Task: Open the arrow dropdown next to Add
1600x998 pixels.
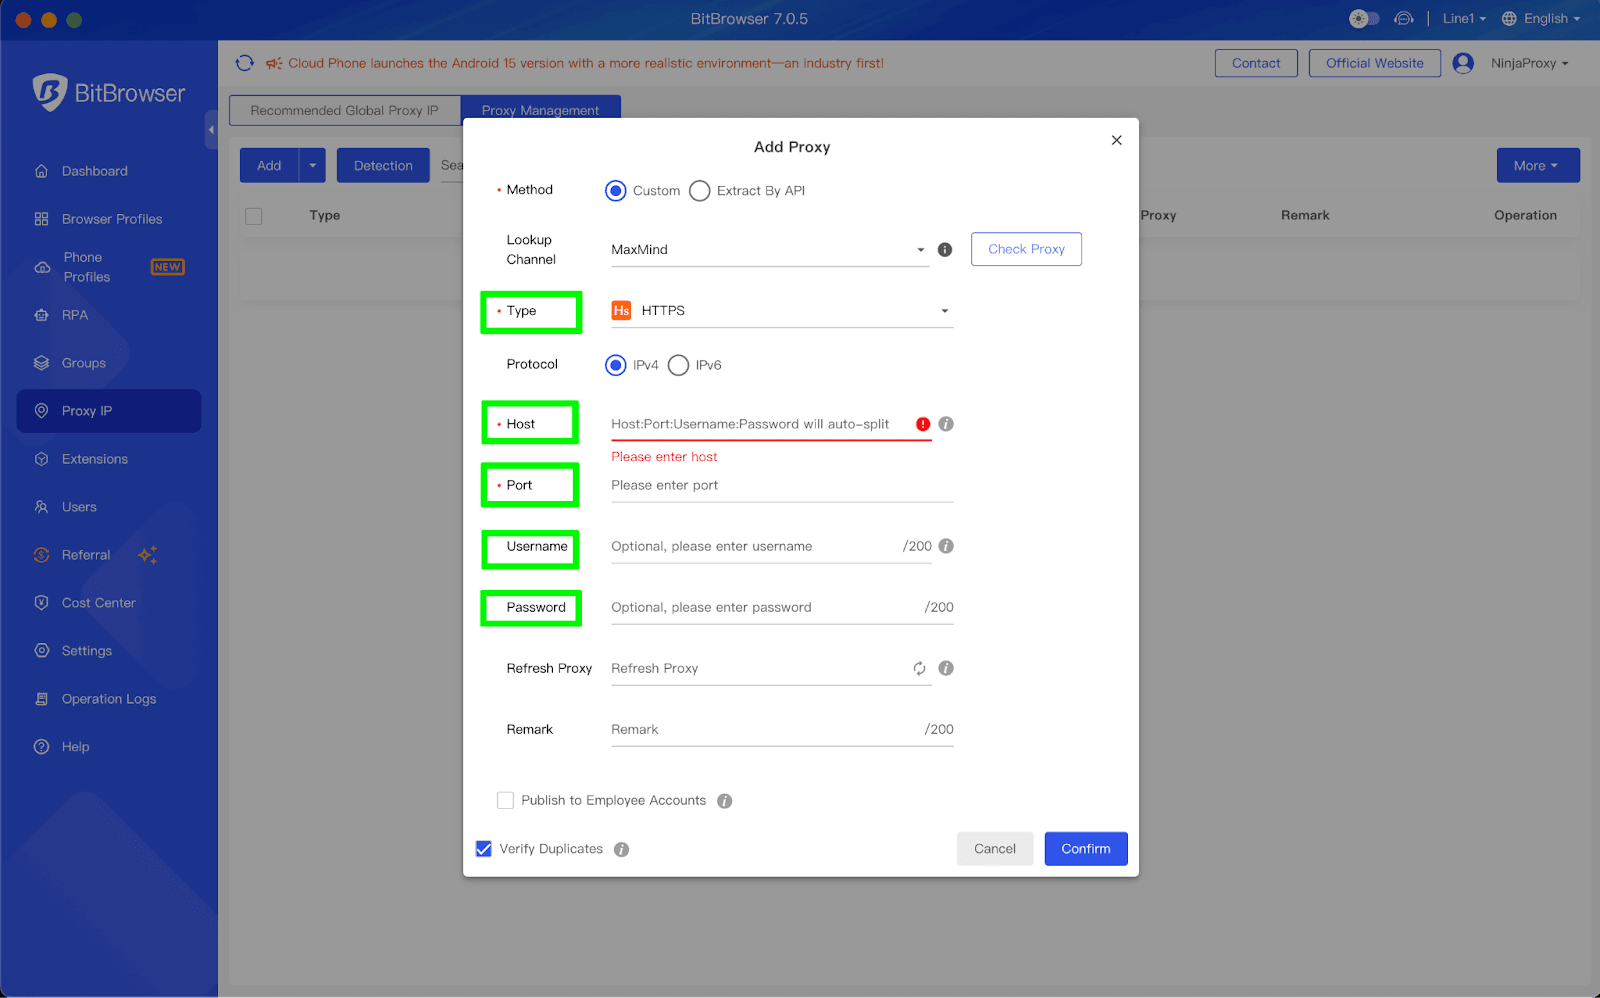Action: pyautogui.click(x=313, y=166)
